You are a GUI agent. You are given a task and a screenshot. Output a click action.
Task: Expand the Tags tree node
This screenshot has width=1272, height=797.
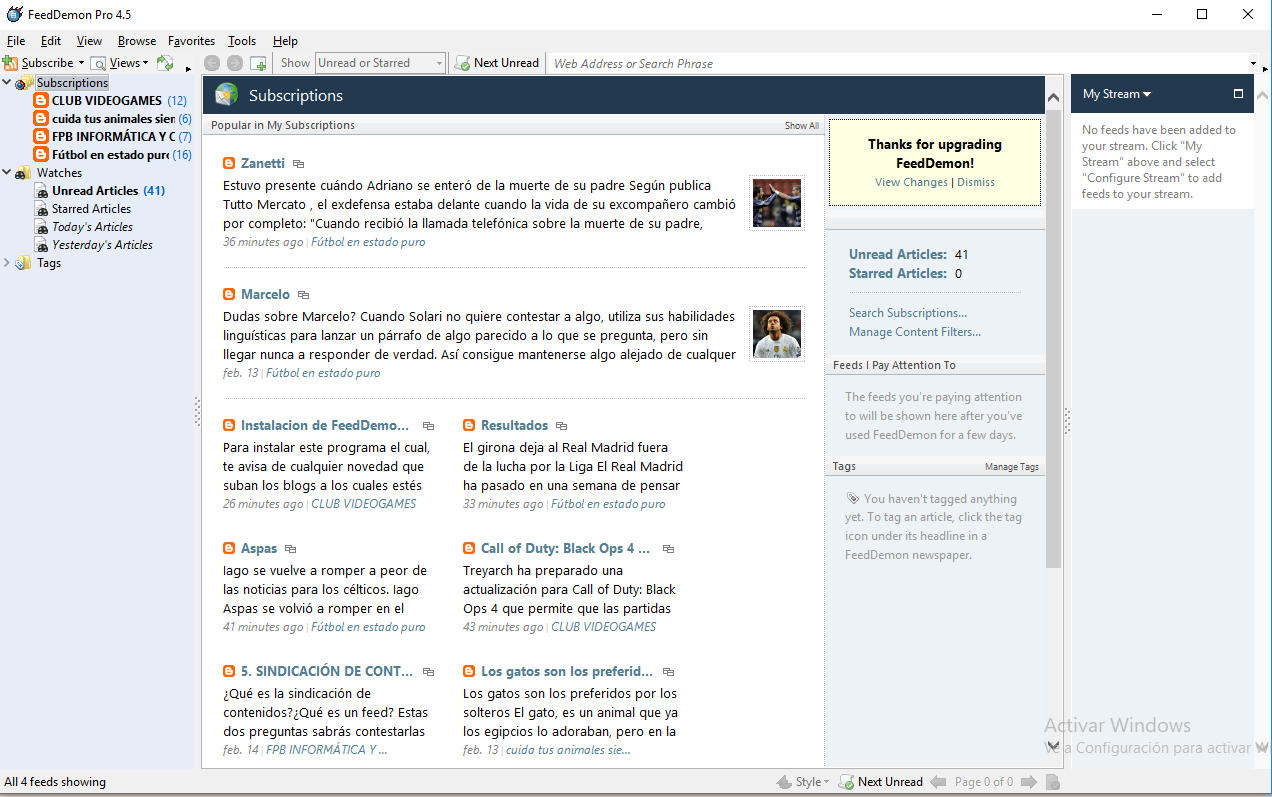7,263
